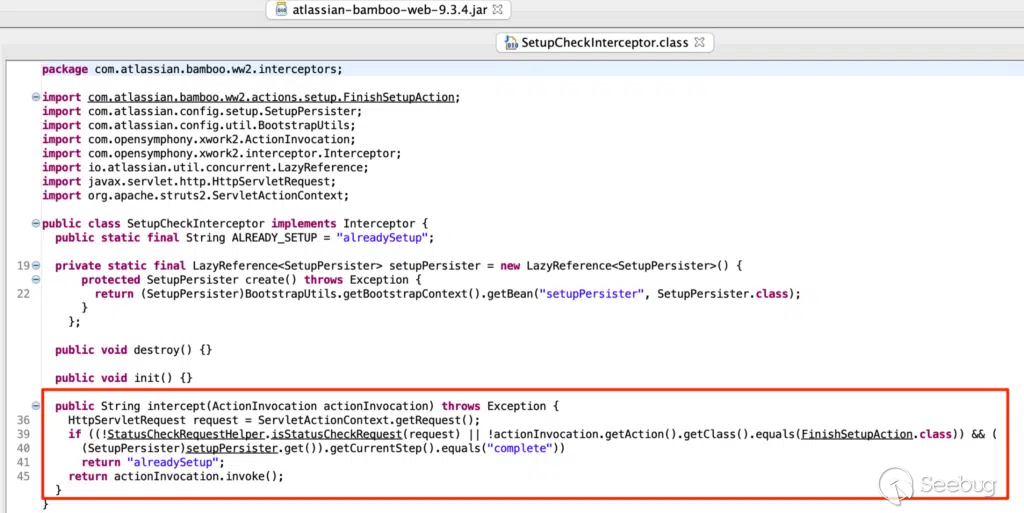Image resolution: width=1024 pixels, height=513 pixels.
Task: Click the public void destroy() {} line
Action: coord(133,350)
